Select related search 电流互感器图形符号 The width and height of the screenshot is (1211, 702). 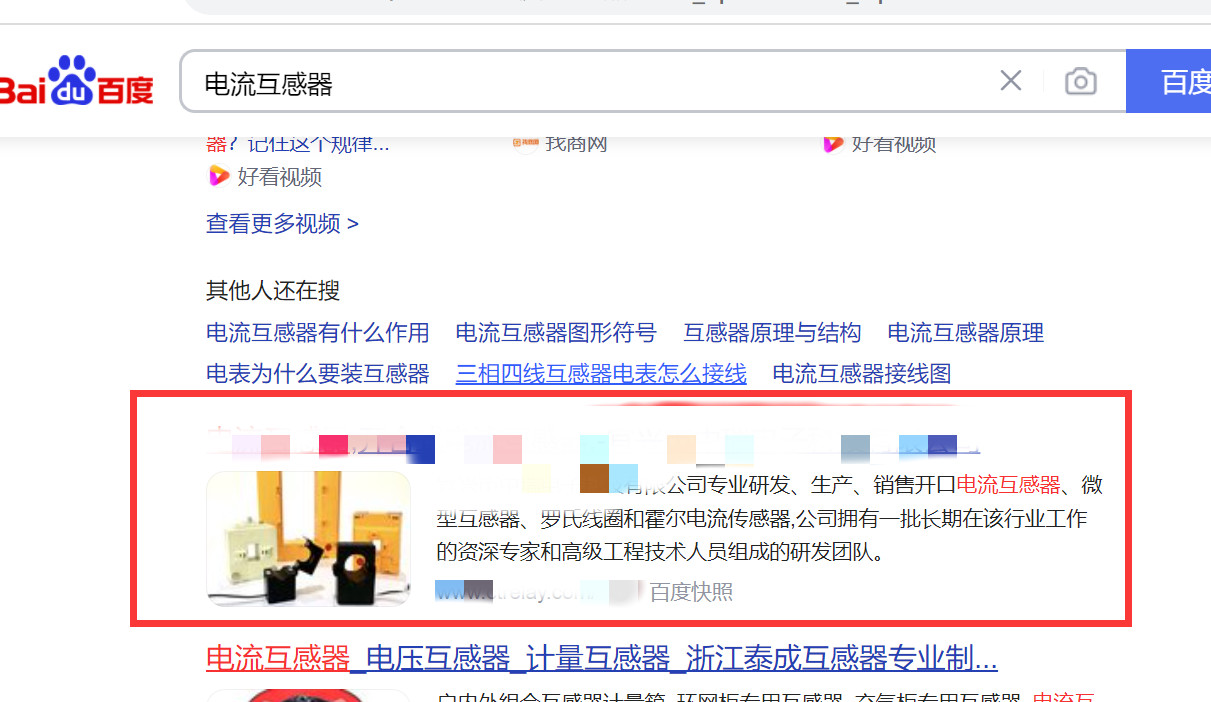pos(556,332)
